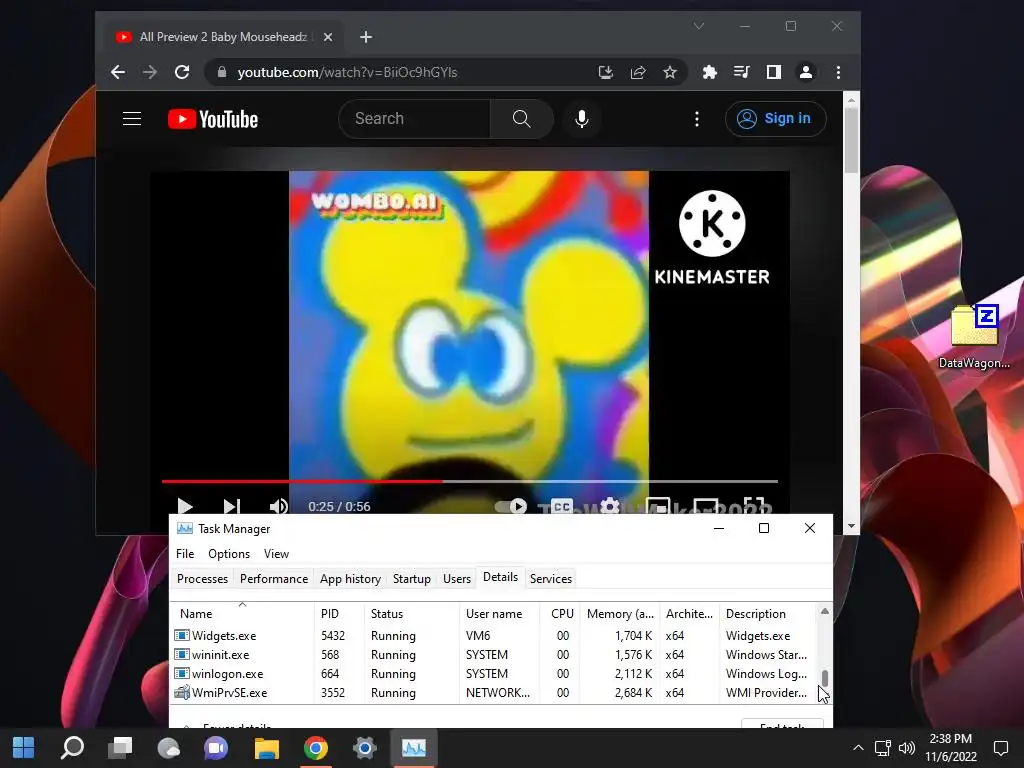1024x768 pixels.
Task: Switch to the Users tab
Action: pyautogui.click(x=456, y=579)
